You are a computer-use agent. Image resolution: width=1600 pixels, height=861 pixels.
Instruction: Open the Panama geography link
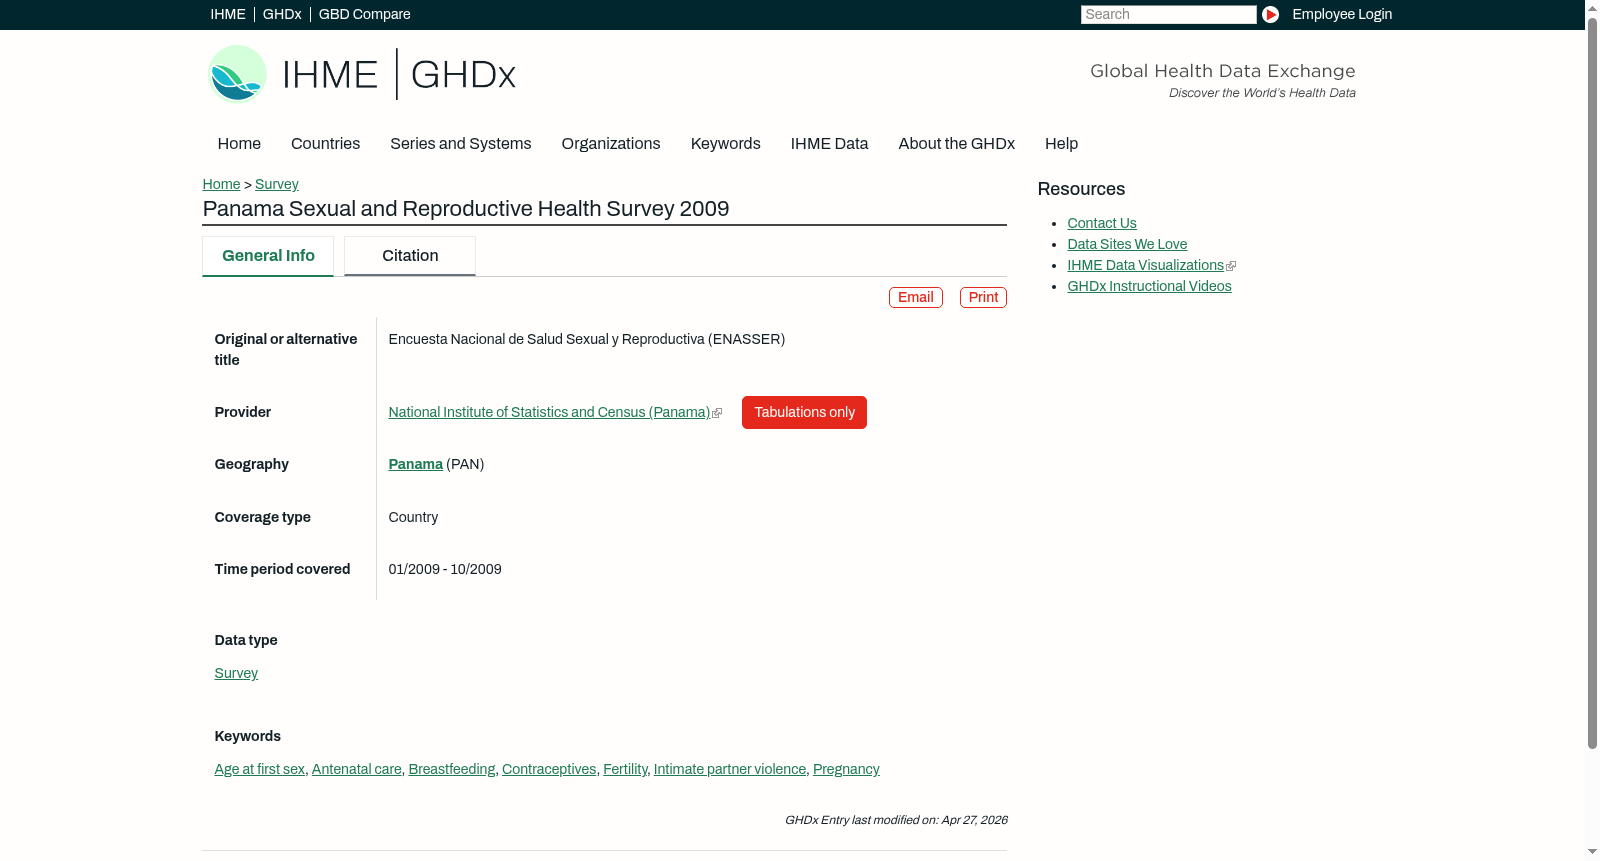[416, 464]
